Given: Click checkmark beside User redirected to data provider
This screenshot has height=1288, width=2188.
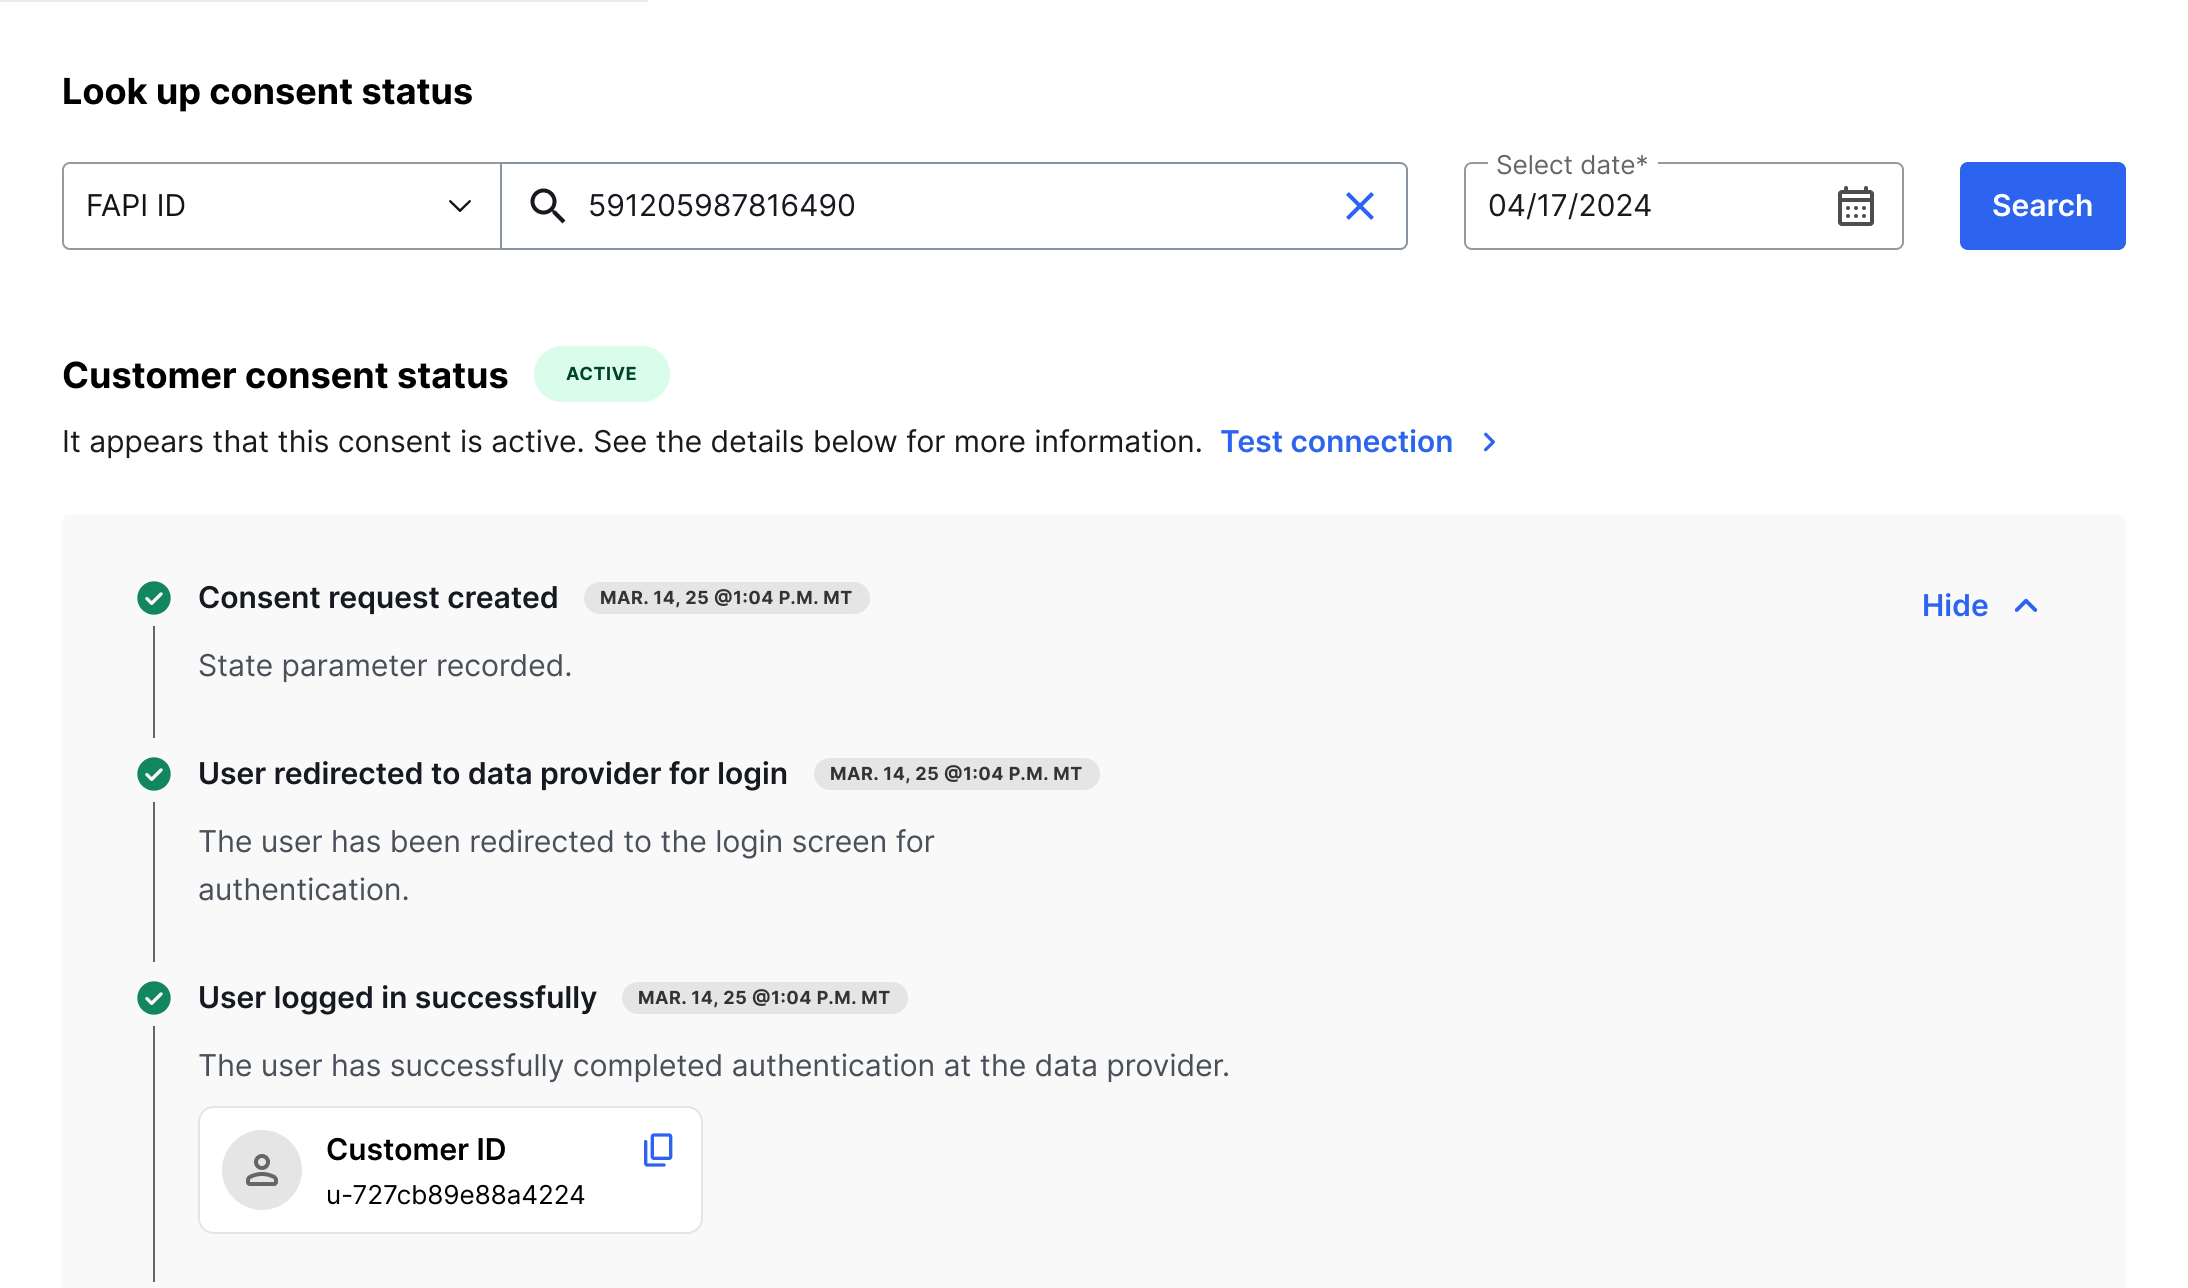Looking at the screenshot, I should coord(154,774).
